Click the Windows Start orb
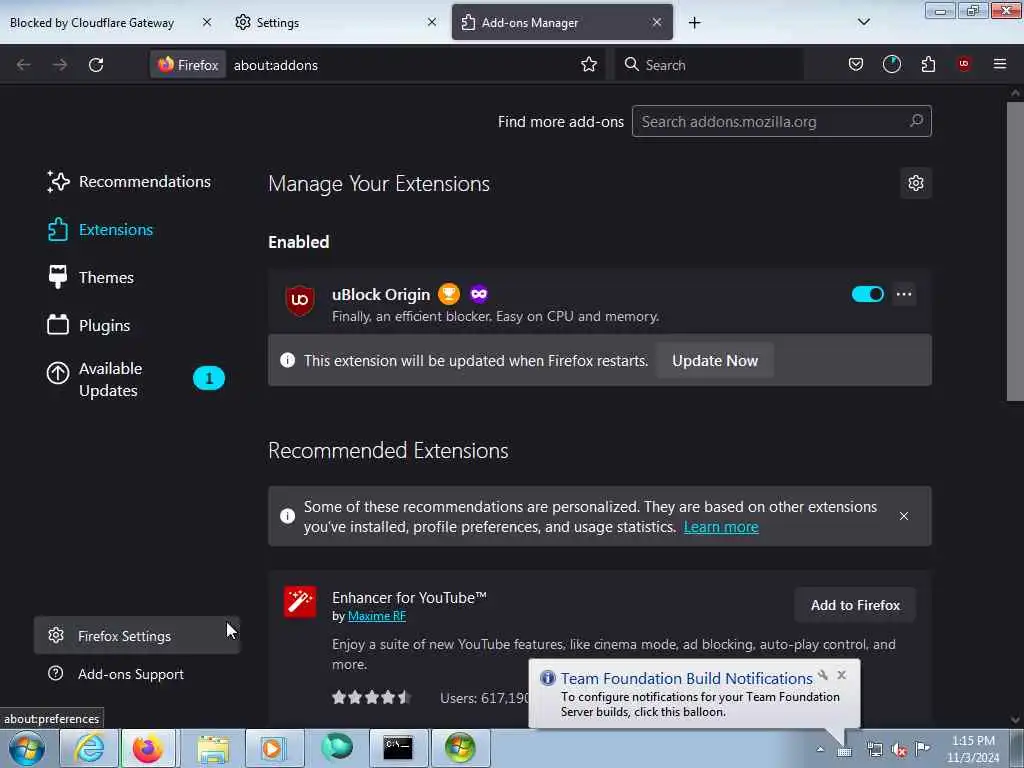The width and height of the screenshot is (1024, 768). (27, 748)
